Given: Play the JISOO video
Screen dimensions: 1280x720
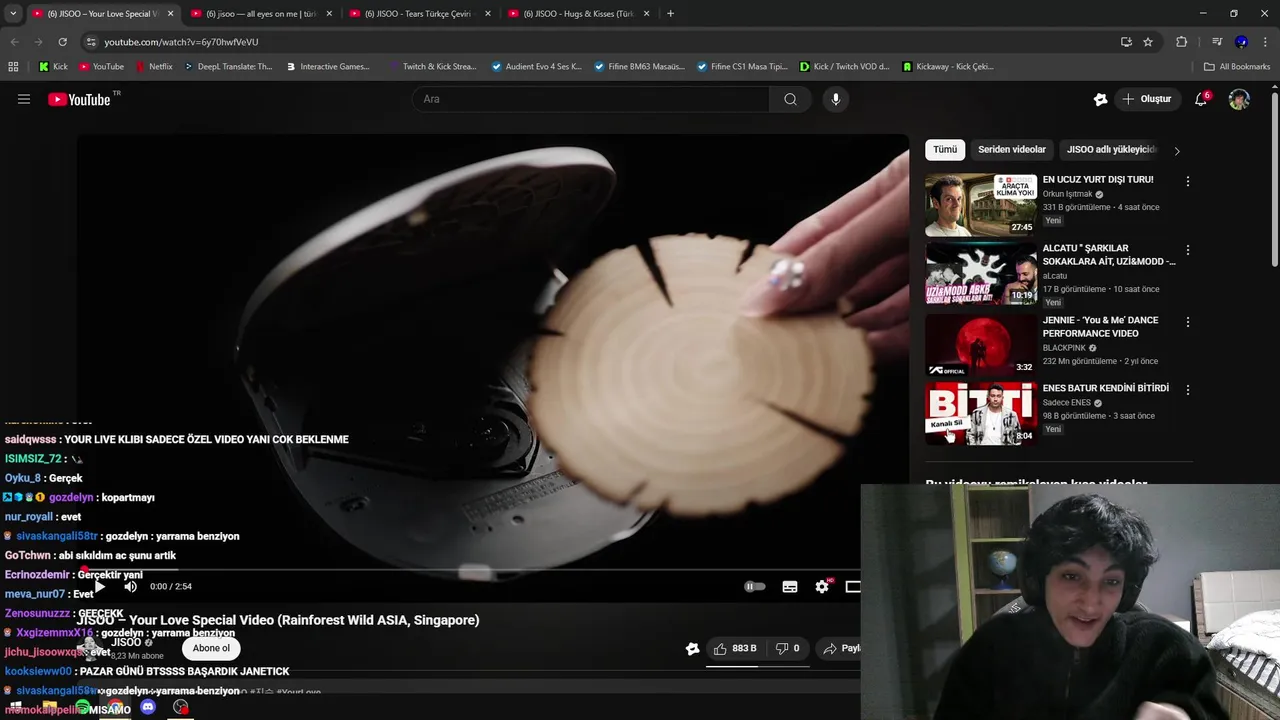Looking at the screenshot, I should pos(99,587).
